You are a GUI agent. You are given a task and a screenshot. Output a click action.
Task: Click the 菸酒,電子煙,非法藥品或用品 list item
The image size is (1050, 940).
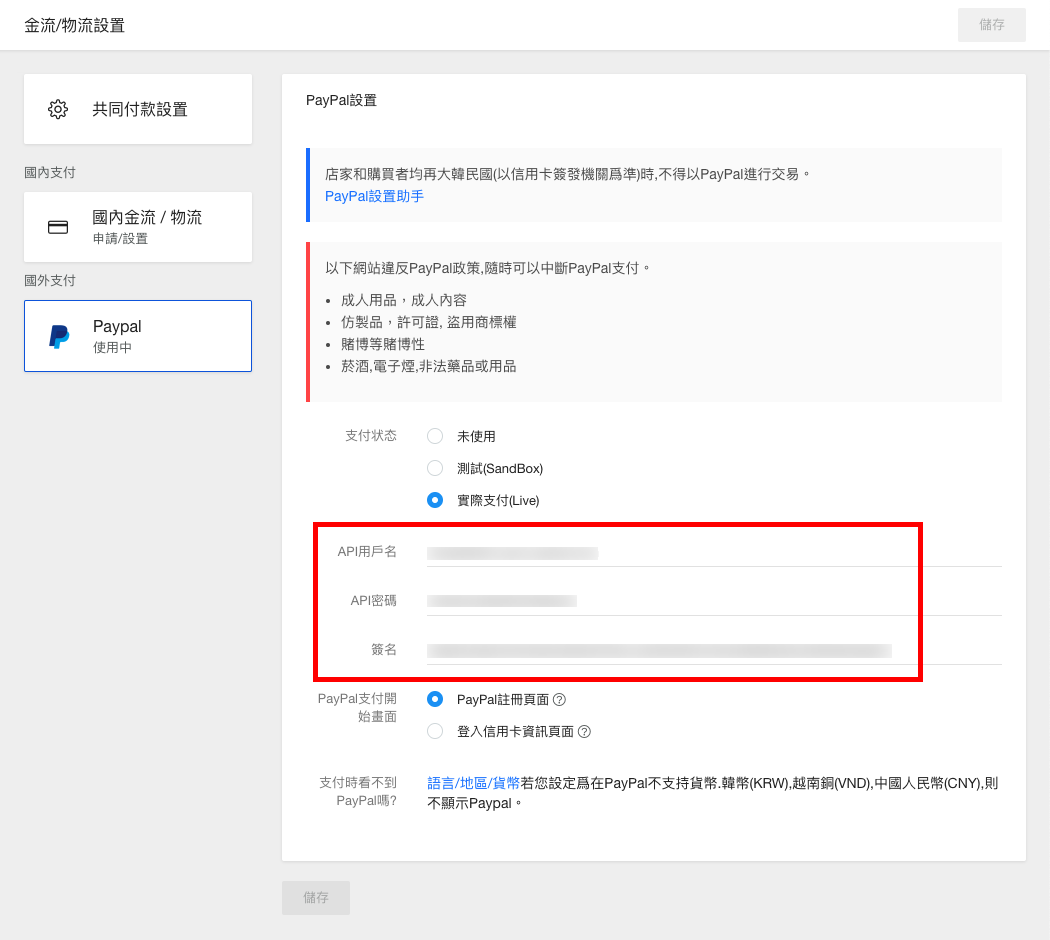[429, 366]
